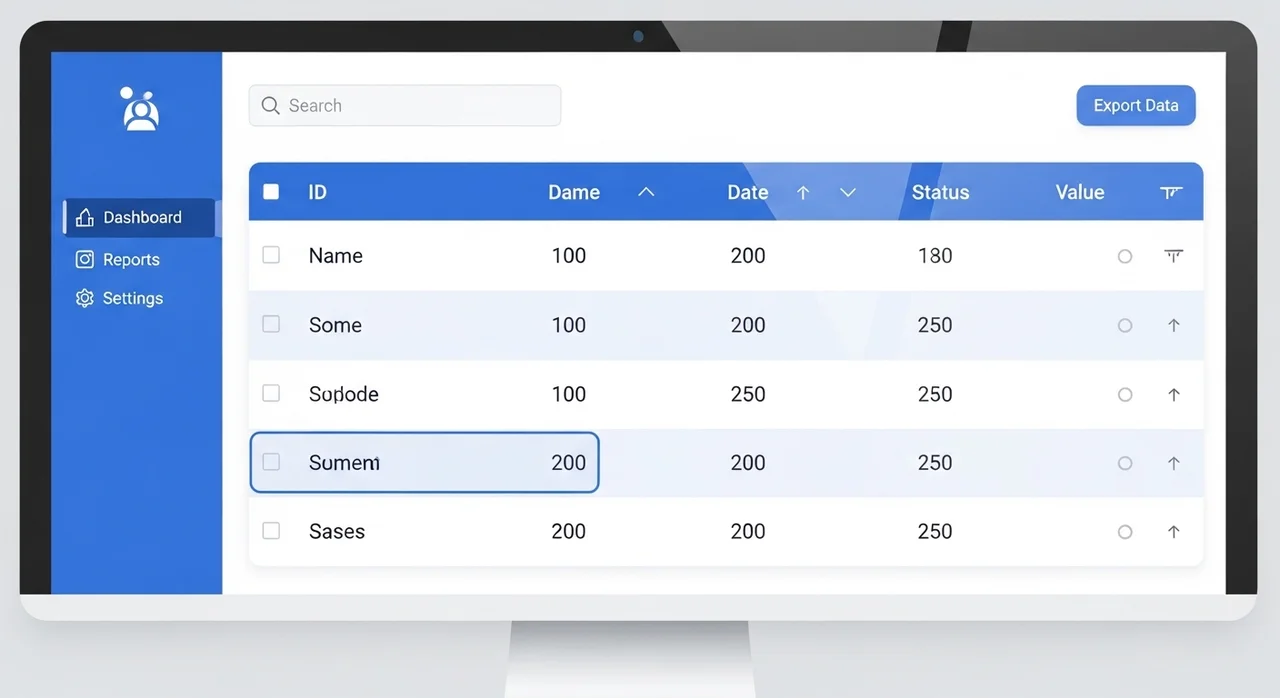Click the users logo icon in the sidebar

[140, 109]
